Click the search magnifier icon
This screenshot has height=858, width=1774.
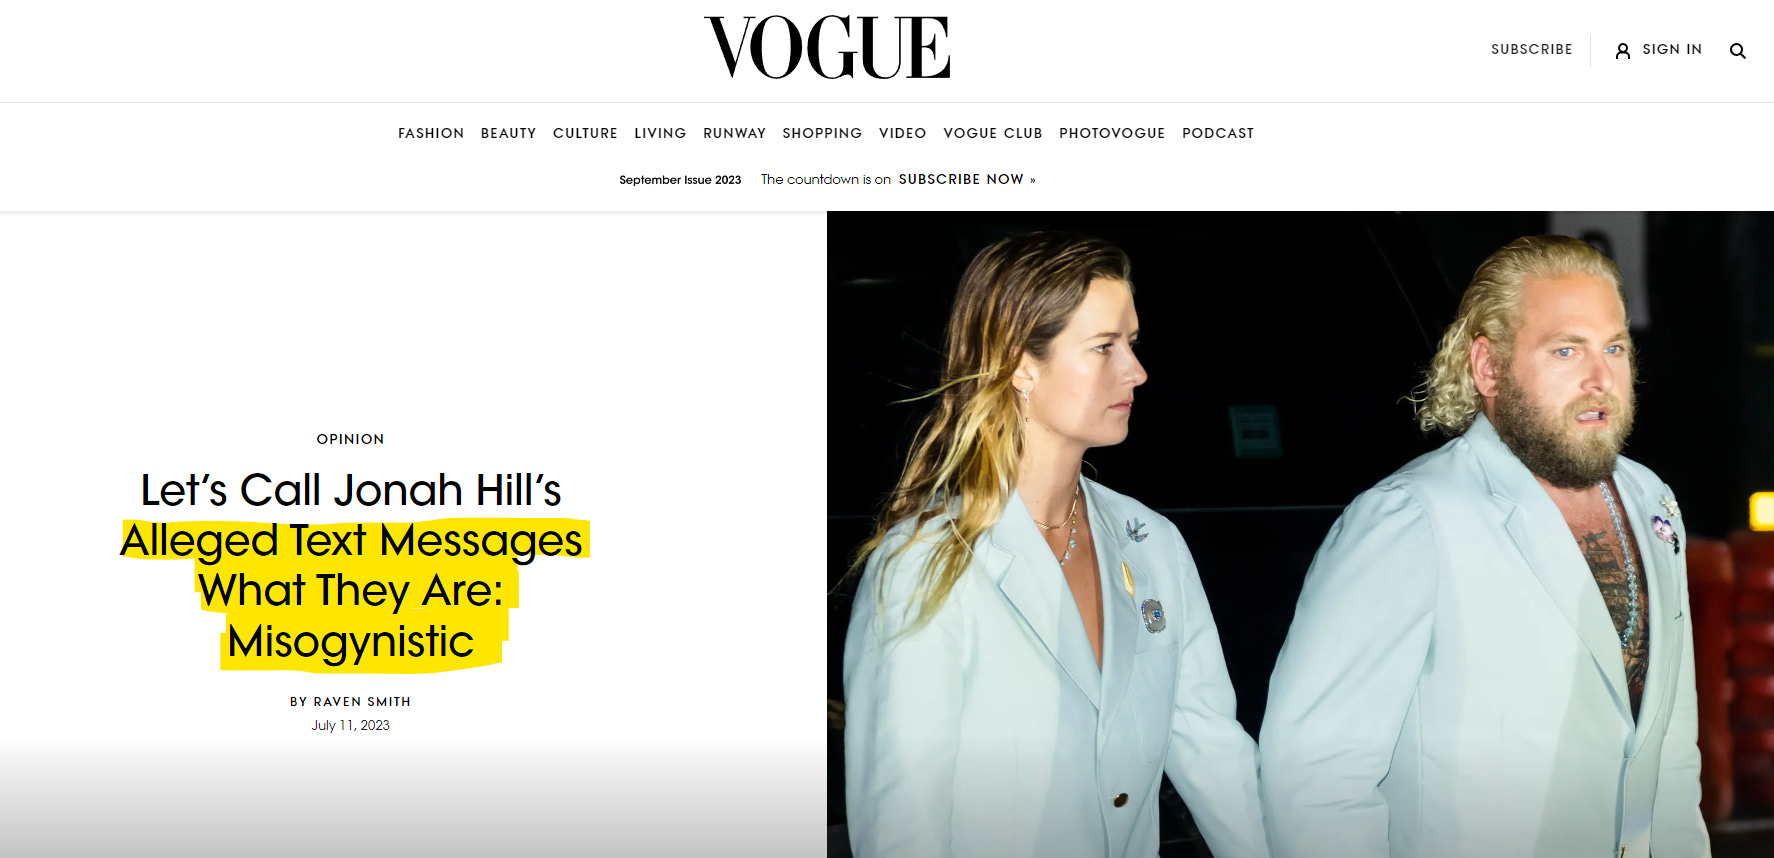1738,51
